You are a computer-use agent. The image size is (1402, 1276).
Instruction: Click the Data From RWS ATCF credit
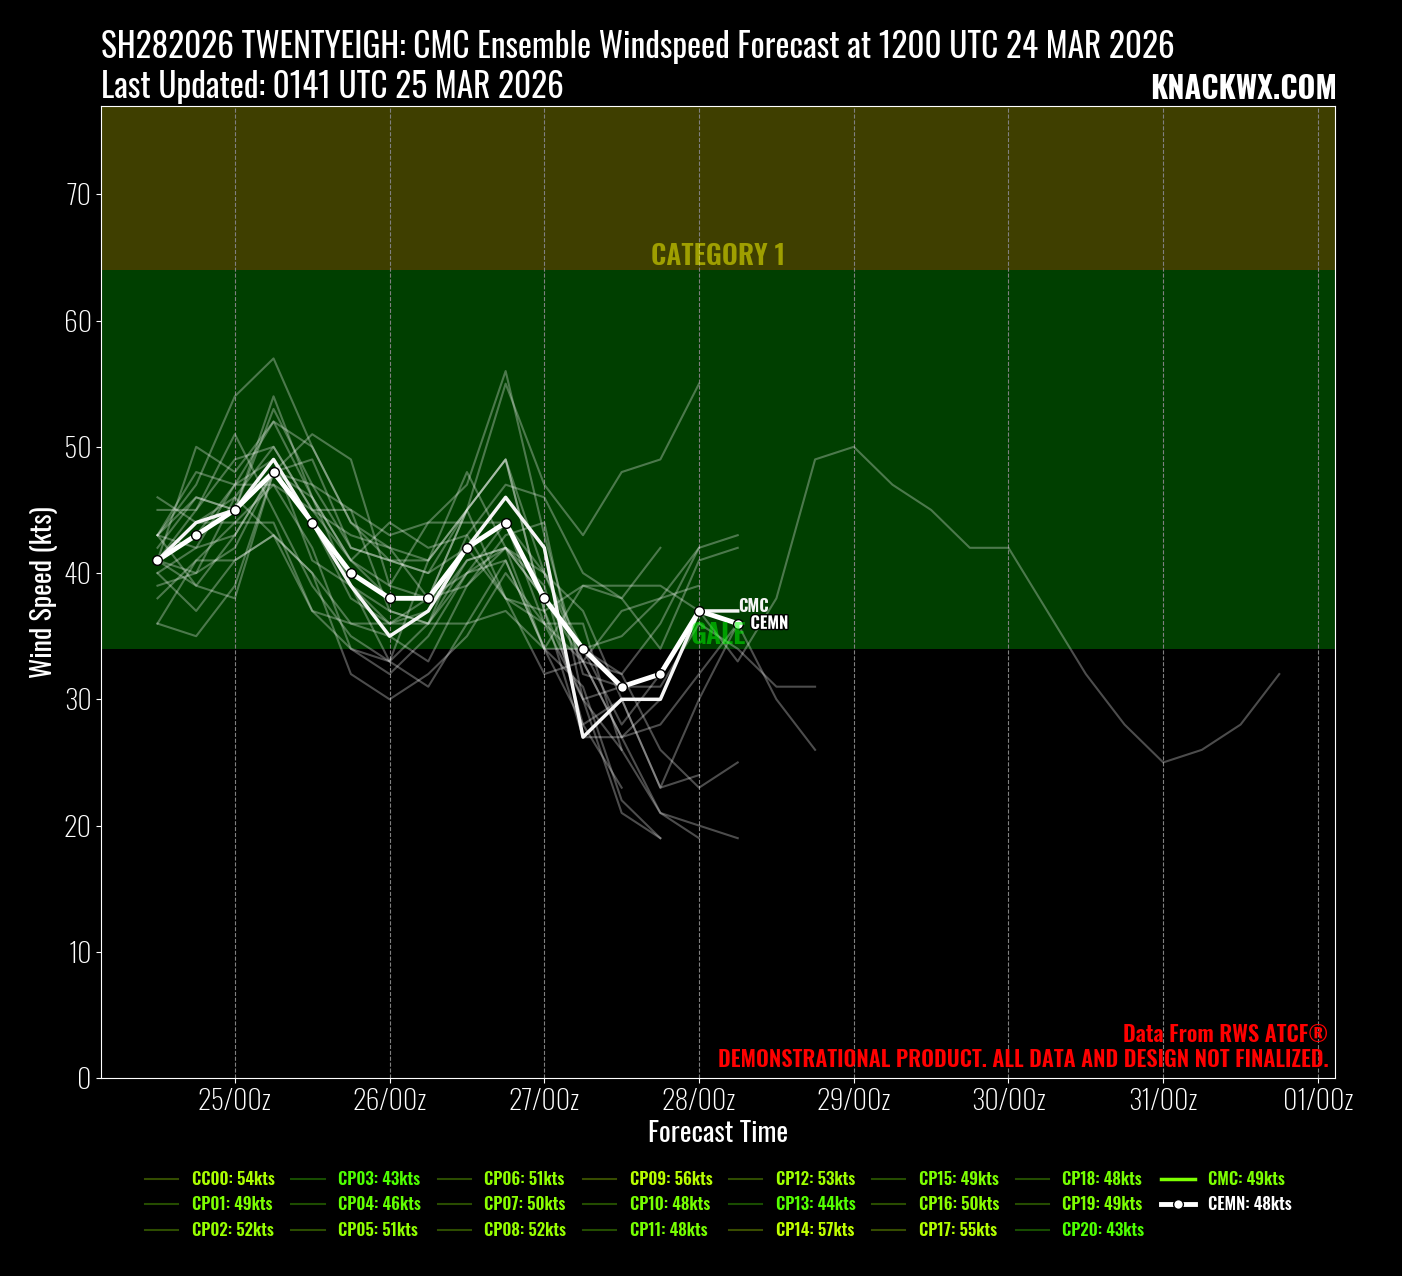(1224, 1033)
